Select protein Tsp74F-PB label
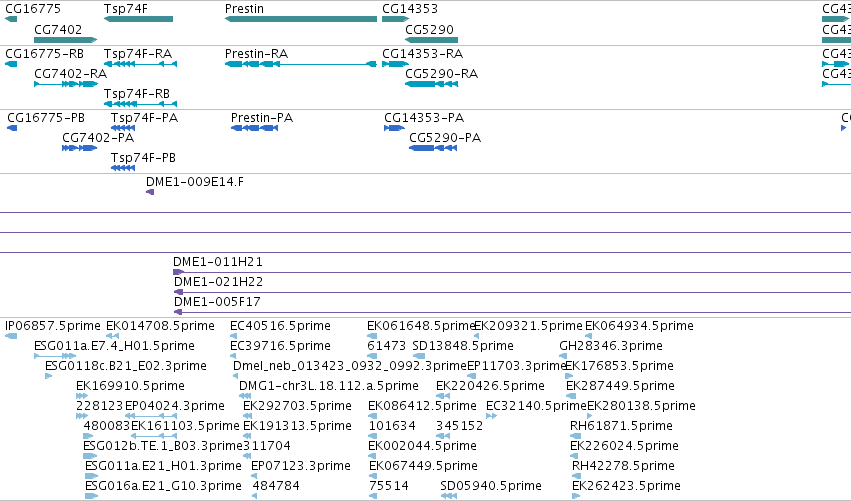Image resolution: width=851 pixels, height=501 pixels. click(143, 158)
